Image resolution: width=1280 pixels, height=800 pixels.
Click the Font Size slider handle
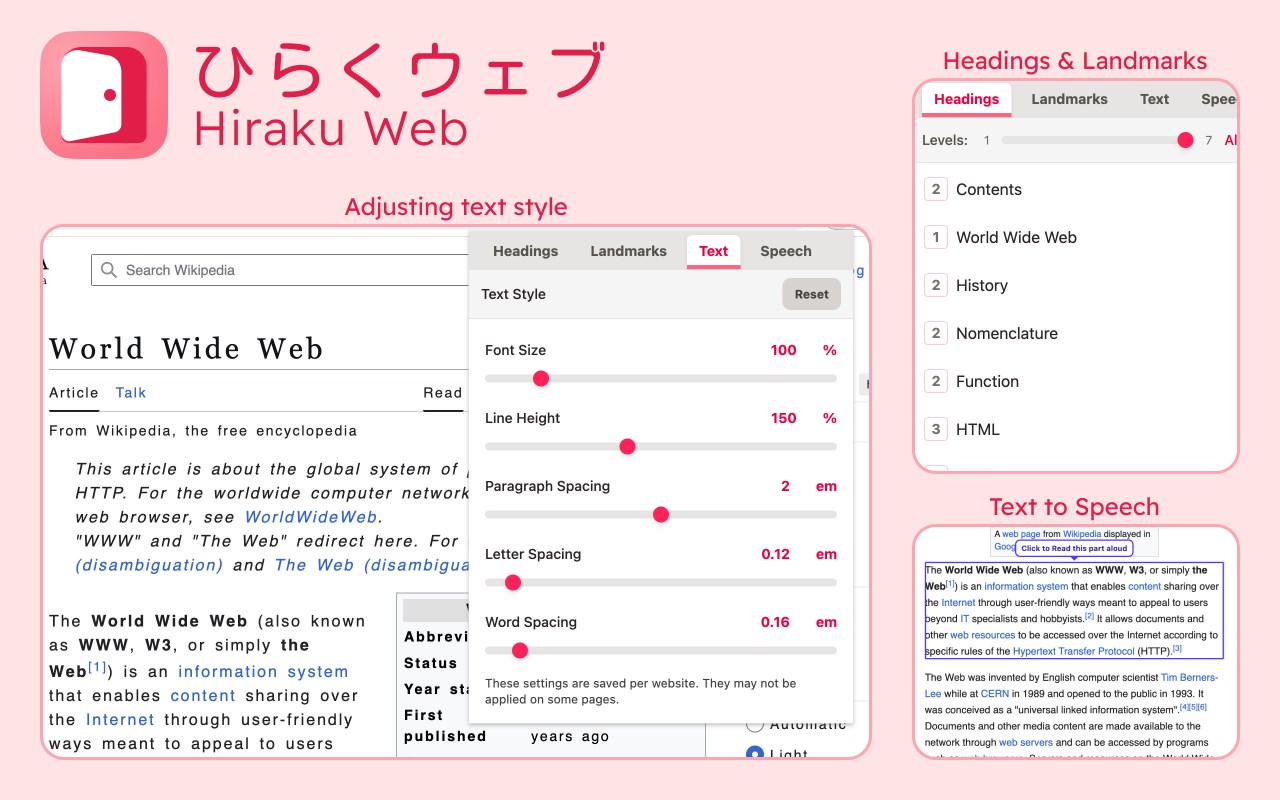[541, 378]
